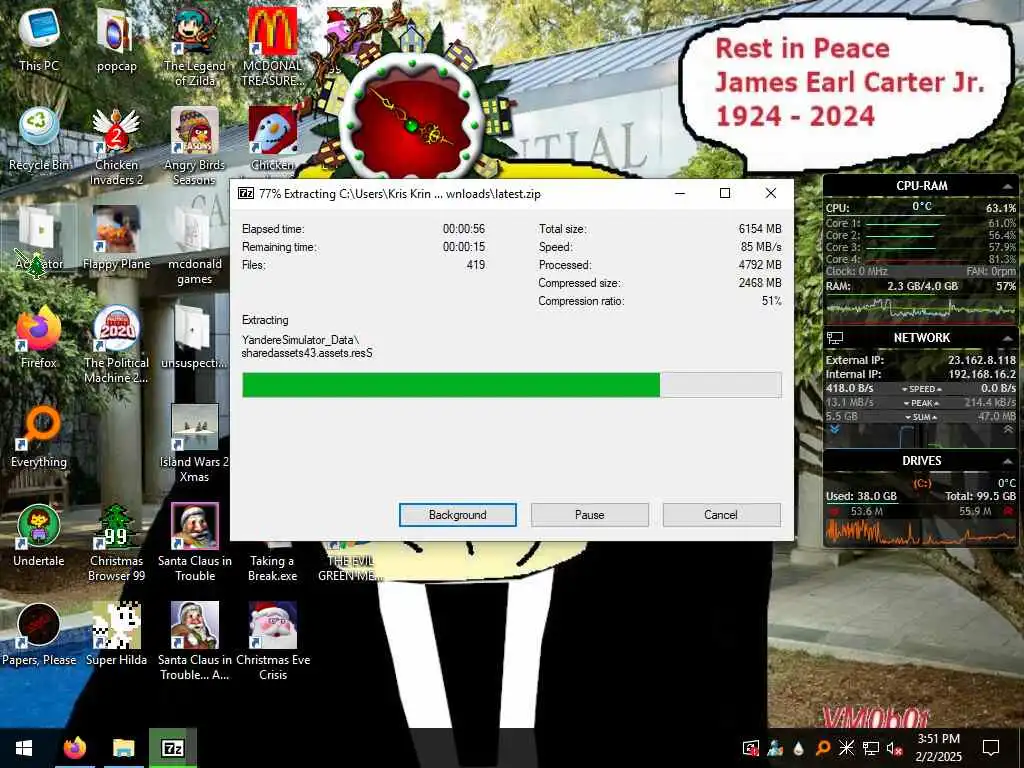Click the green extraction progress bar
Image resolution: width=1024 pixels, height=768 pixels.
[511, 385]
